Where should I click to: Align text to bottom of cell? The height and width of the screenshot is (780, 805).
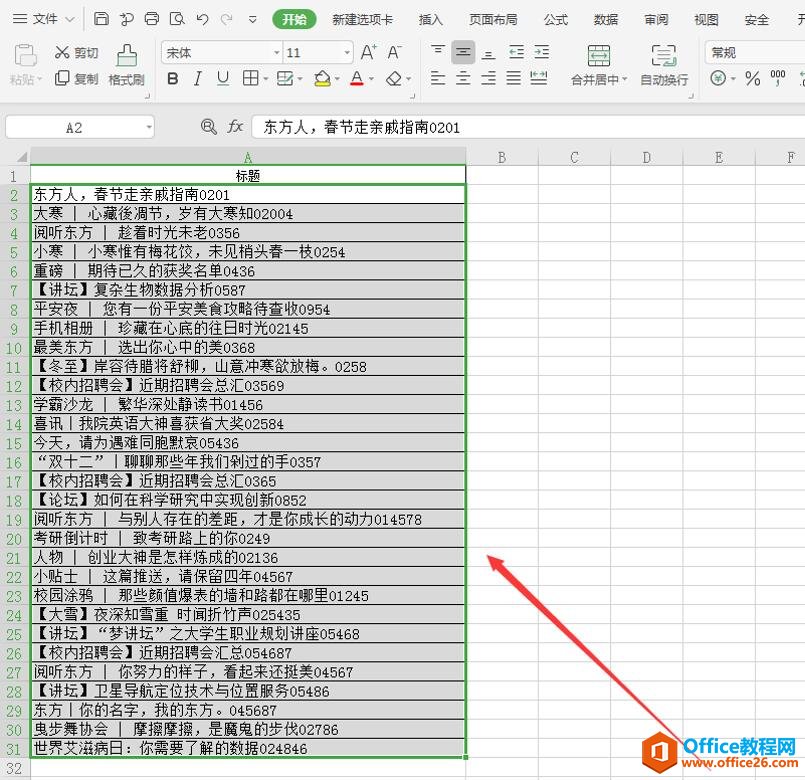[488, 52]
